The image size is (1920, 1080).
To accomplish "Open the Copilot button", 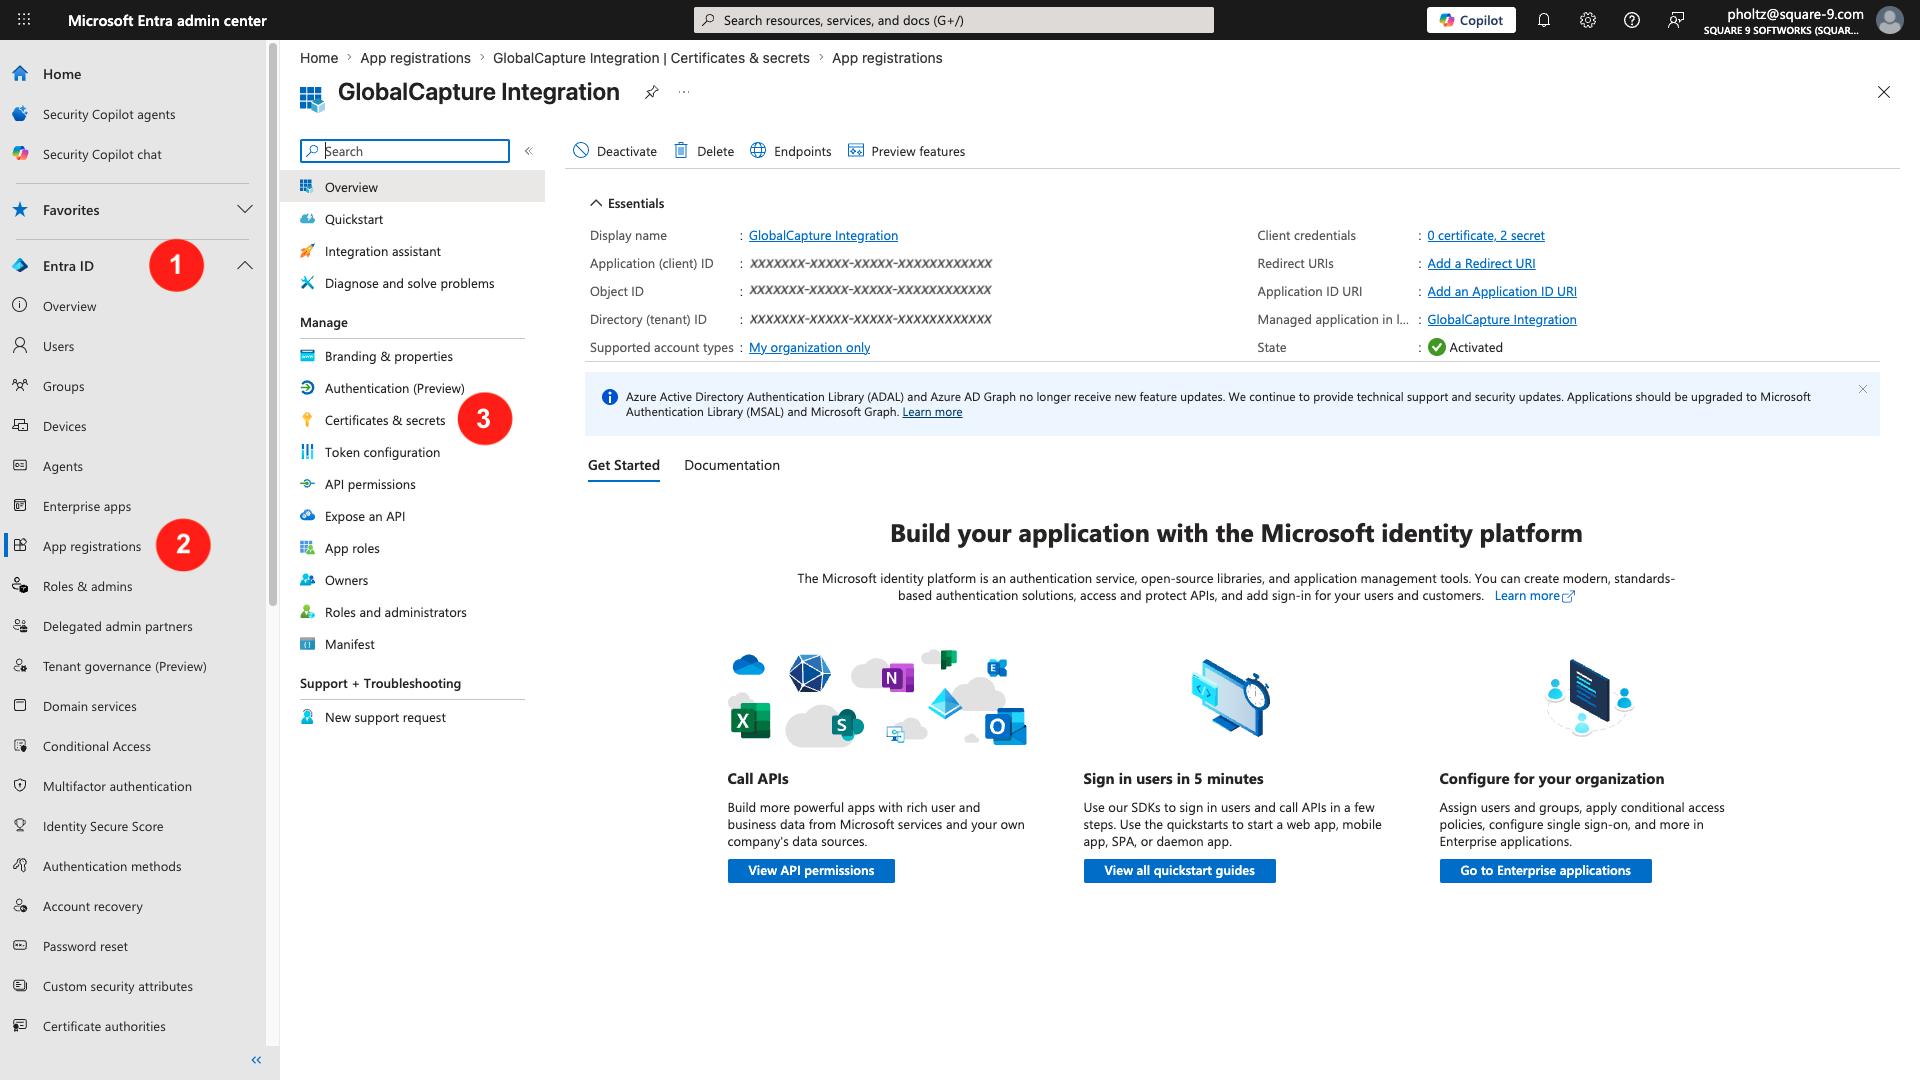I will click(x=1471, y=20).
